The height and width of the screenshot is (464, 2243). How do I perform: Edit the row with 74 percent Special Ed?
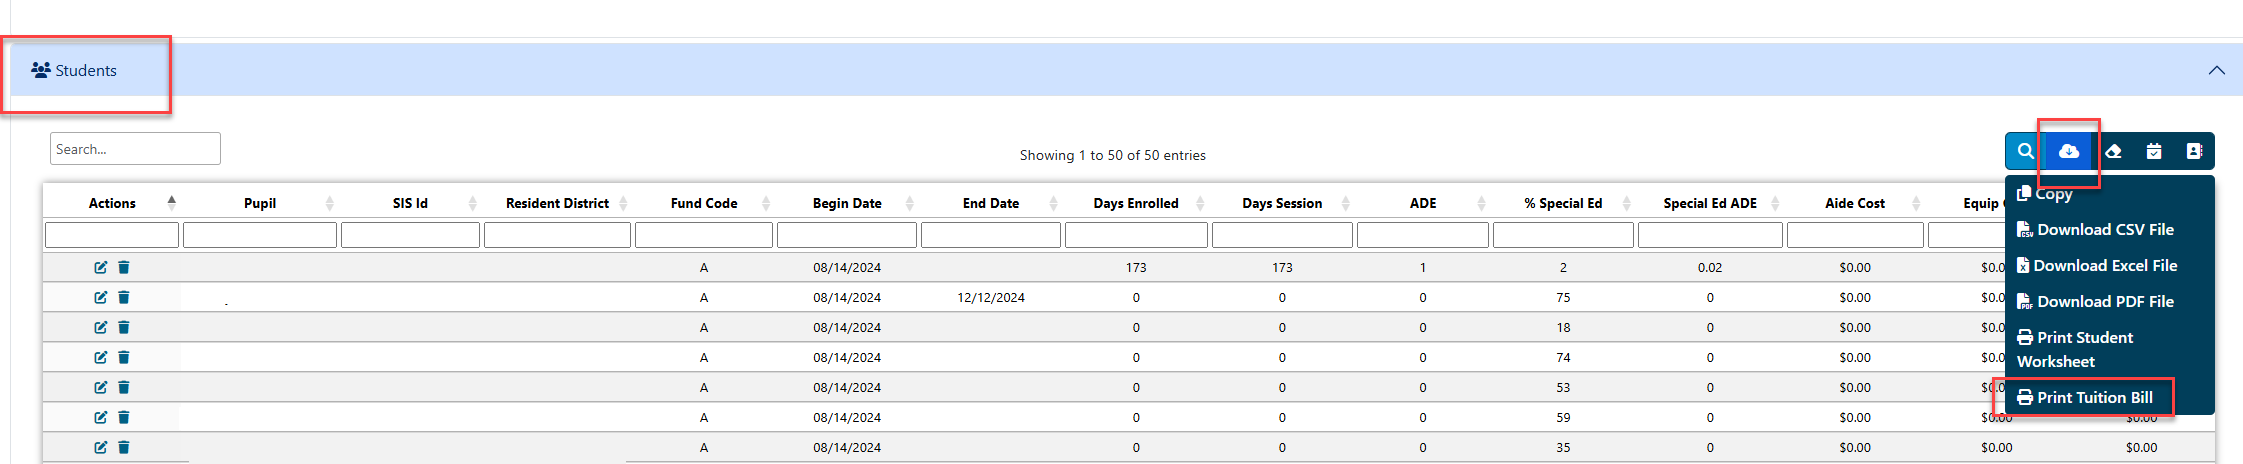click(101, 357)
